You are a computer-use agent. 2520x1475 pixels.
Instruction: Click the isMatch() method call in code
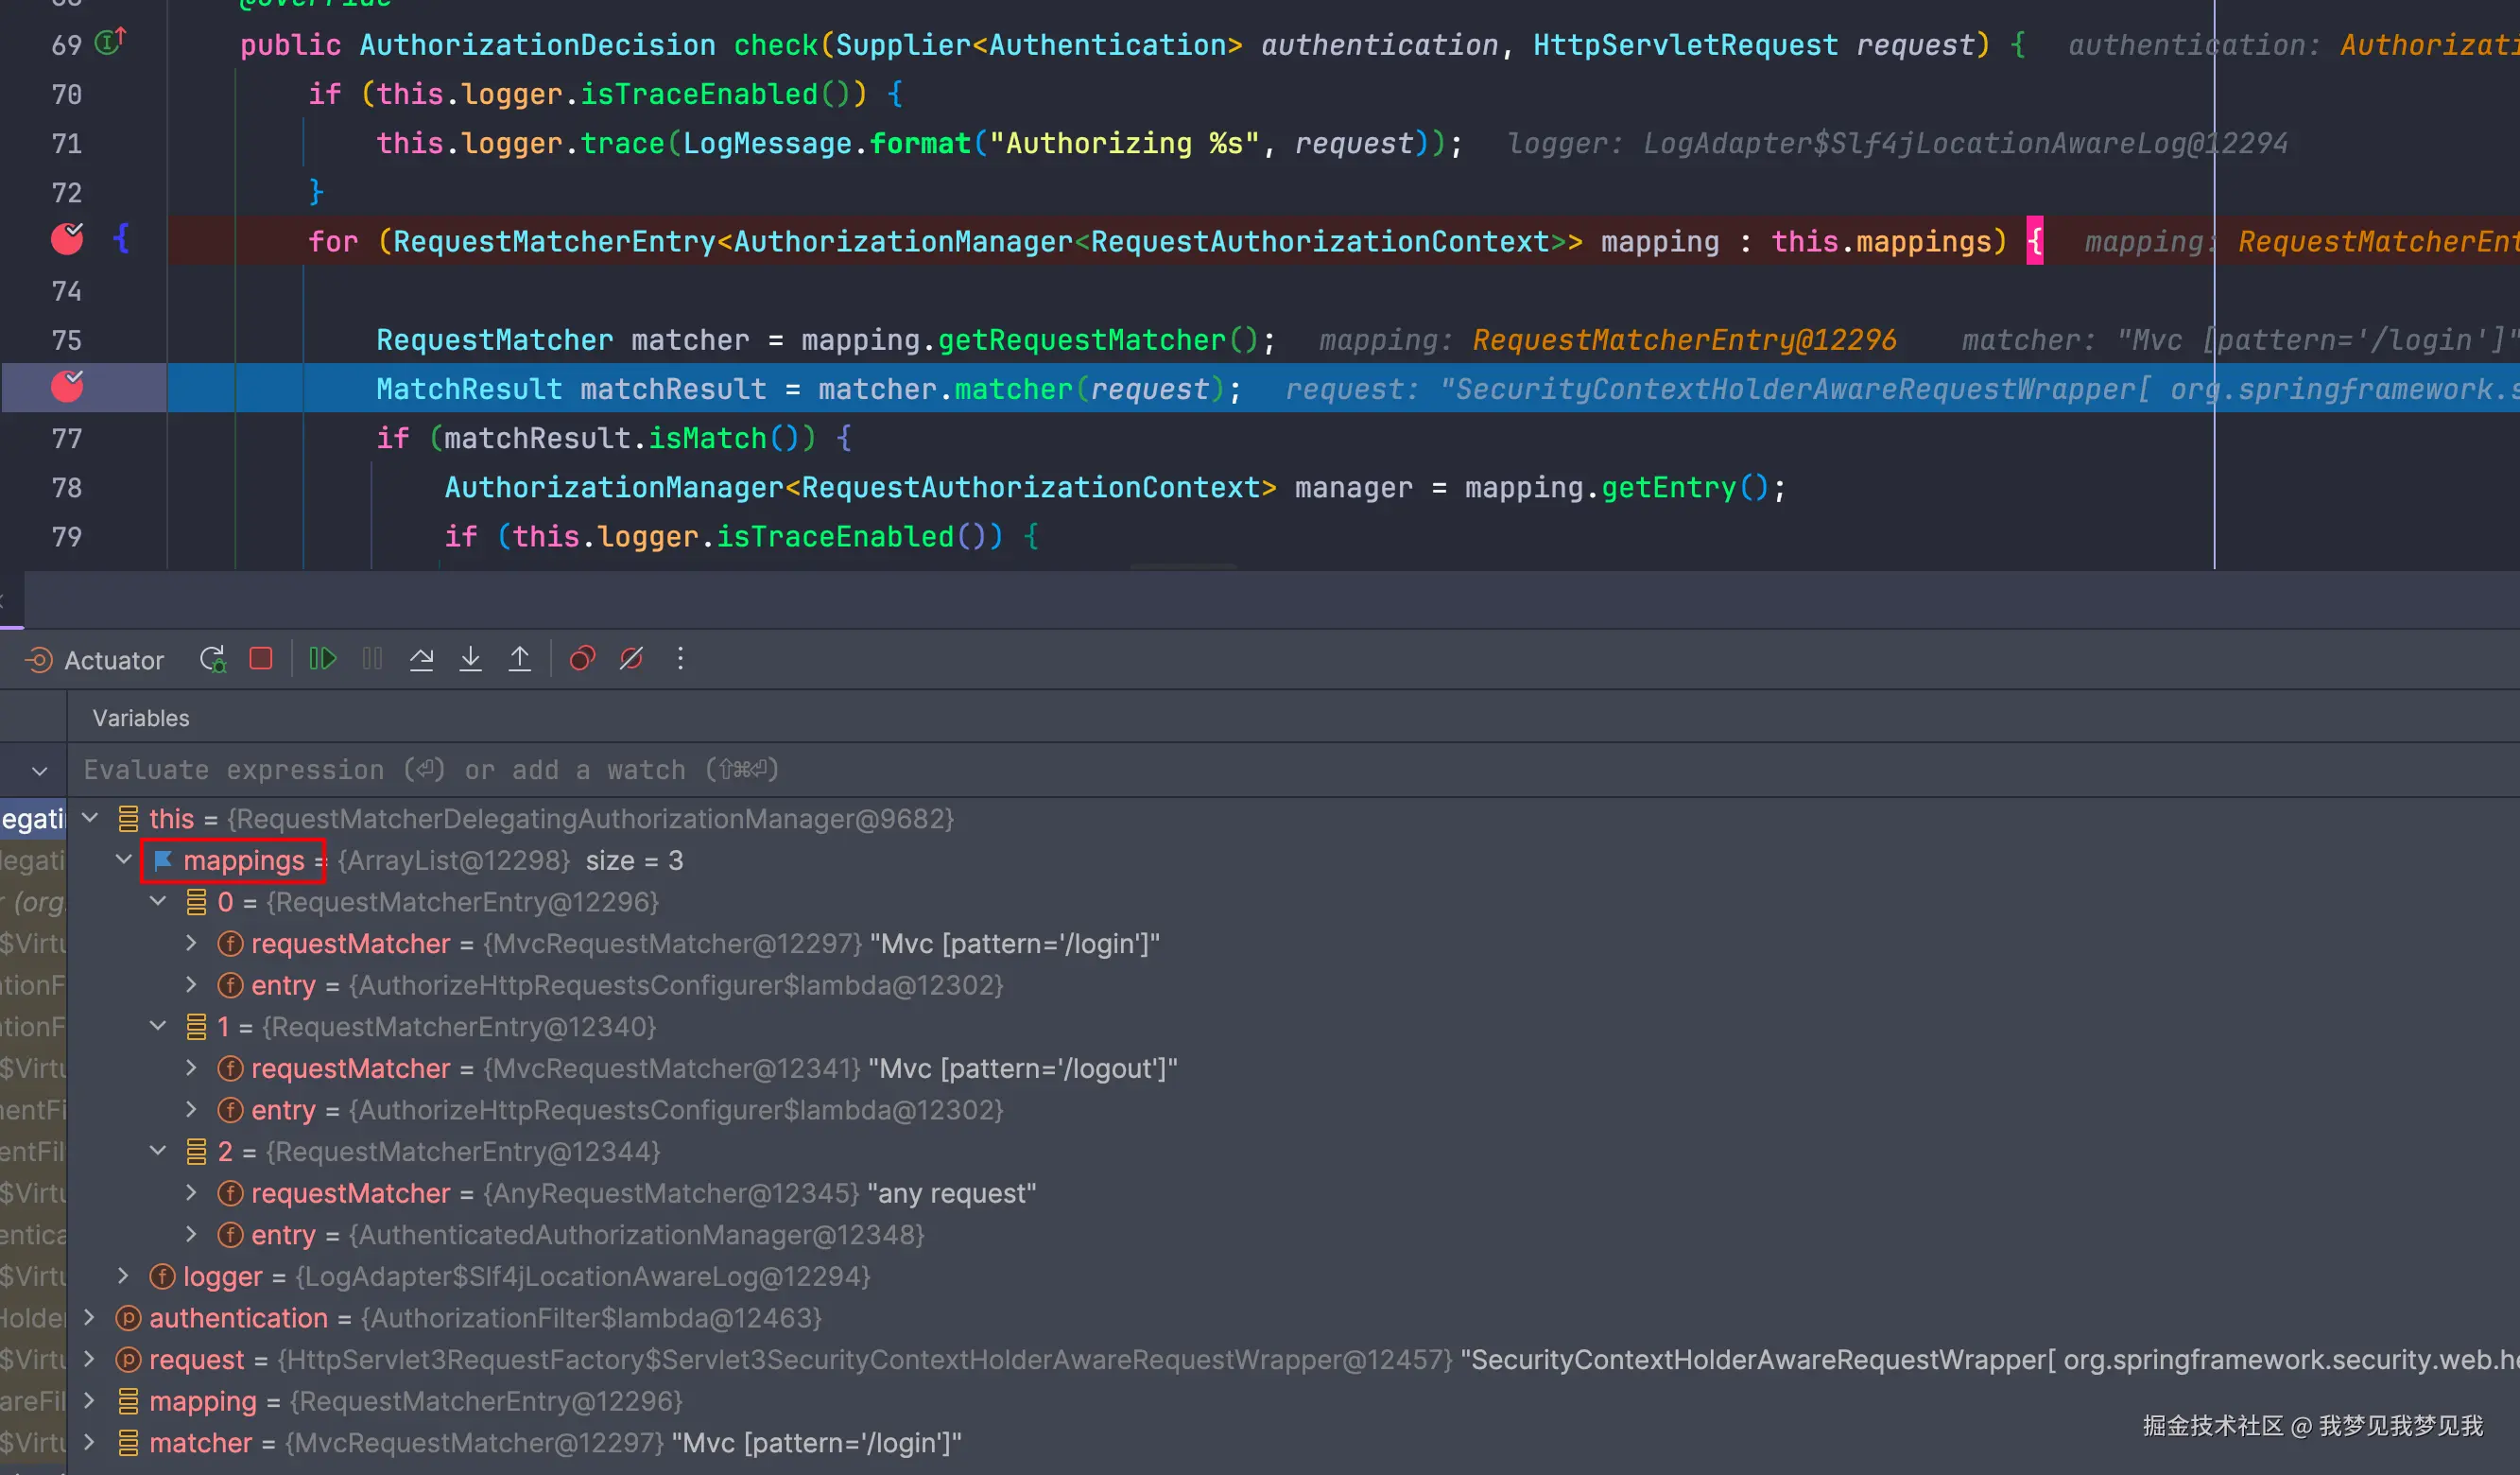(707, 438)
